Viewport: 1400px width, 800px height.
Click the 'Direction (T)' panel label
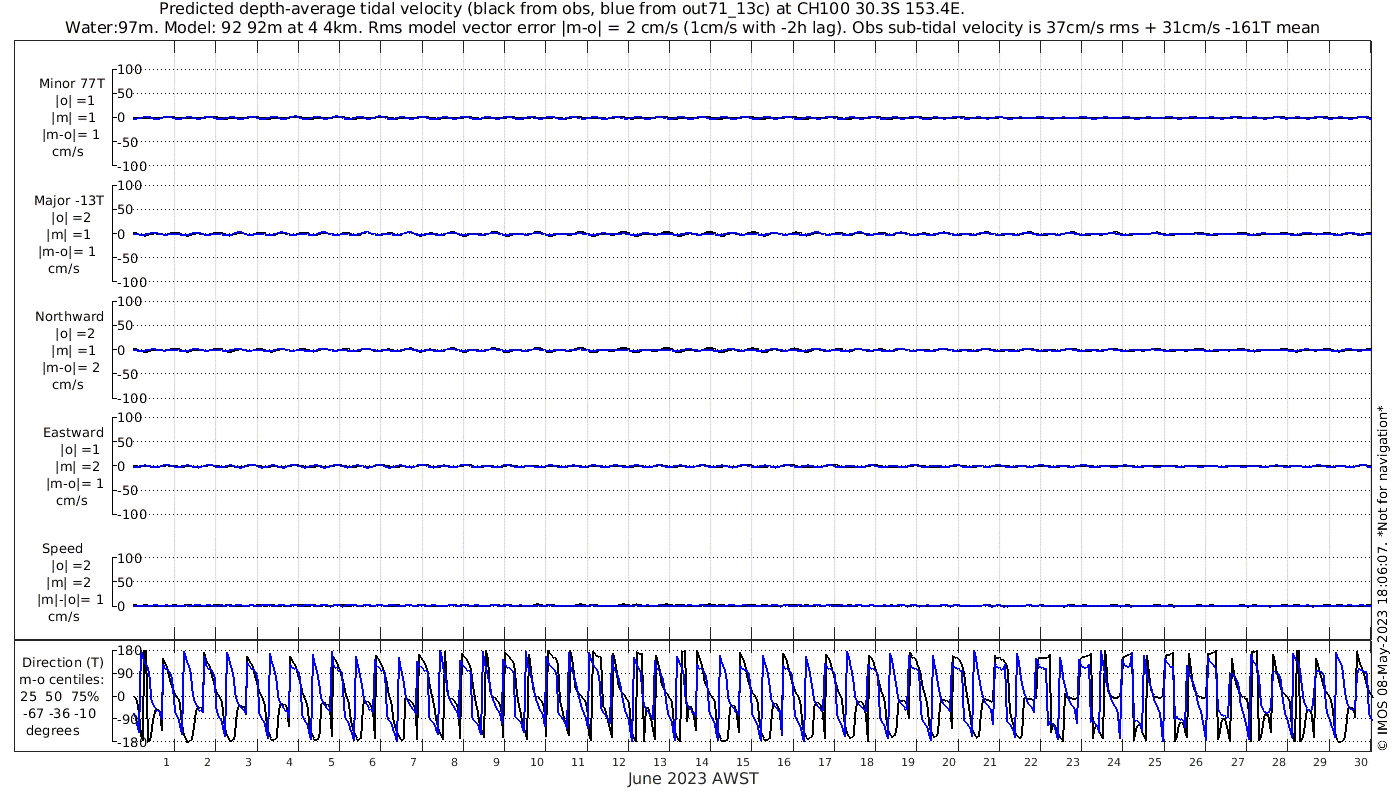point(62,663)
